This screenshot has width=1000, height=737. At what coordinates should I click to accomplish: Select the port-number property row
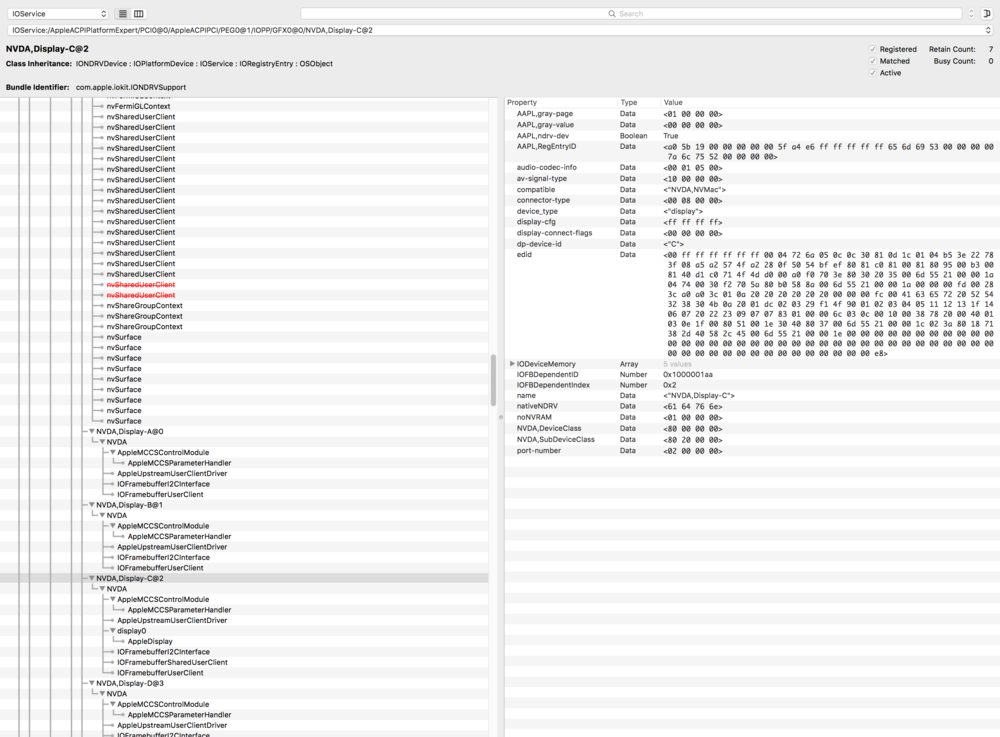pos(752,451)
